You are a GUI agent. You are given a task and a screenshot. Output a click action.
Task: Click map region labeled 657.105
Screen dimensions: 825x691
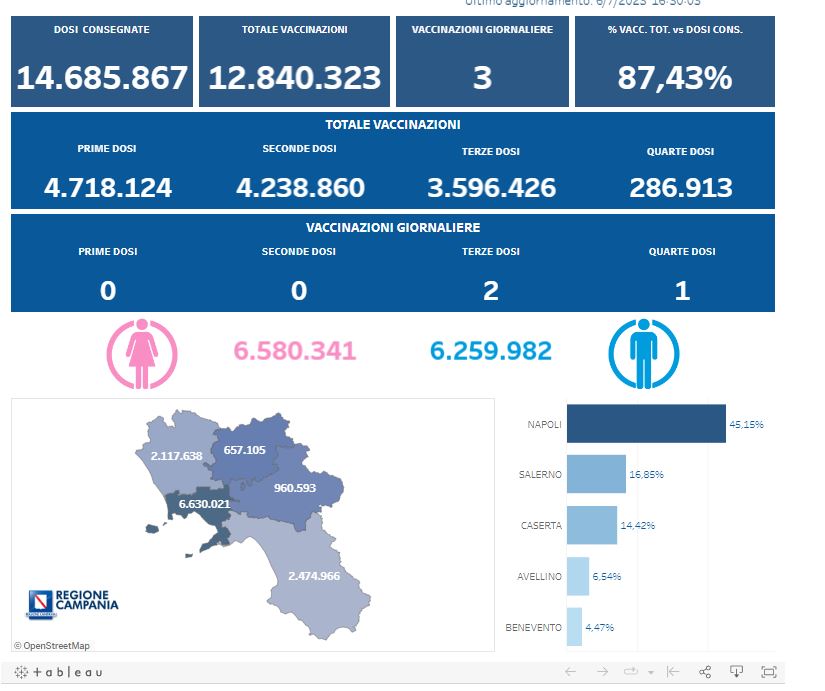coord(245,450)
